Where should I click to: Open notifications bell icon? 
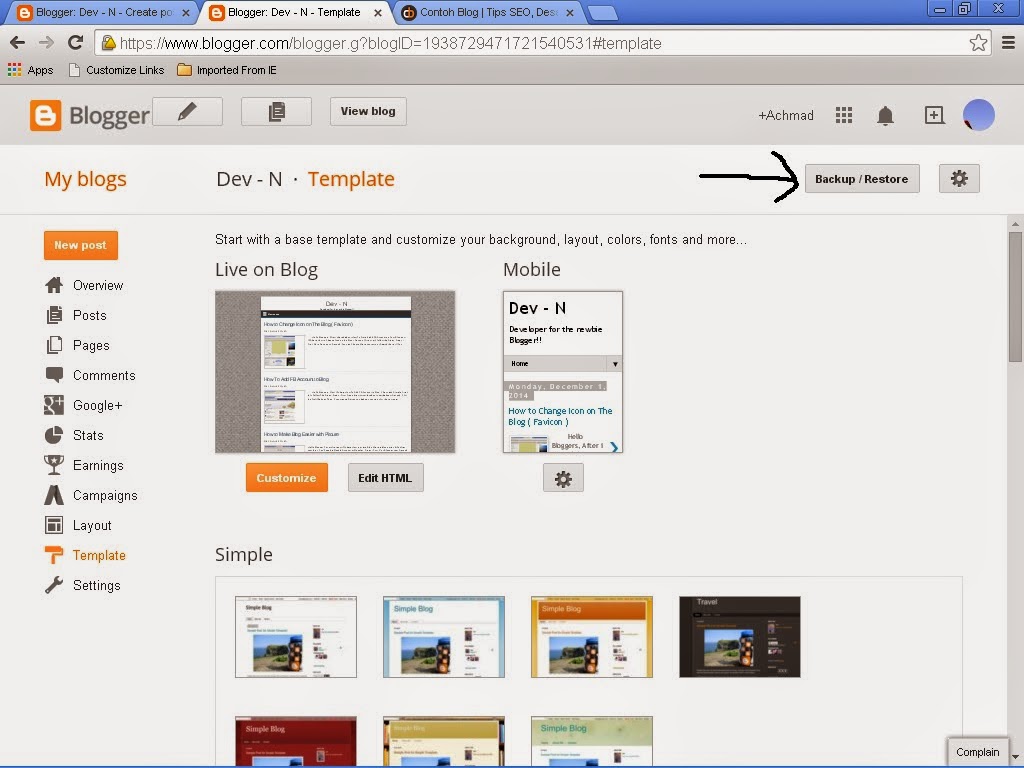(x=885, y=116)
